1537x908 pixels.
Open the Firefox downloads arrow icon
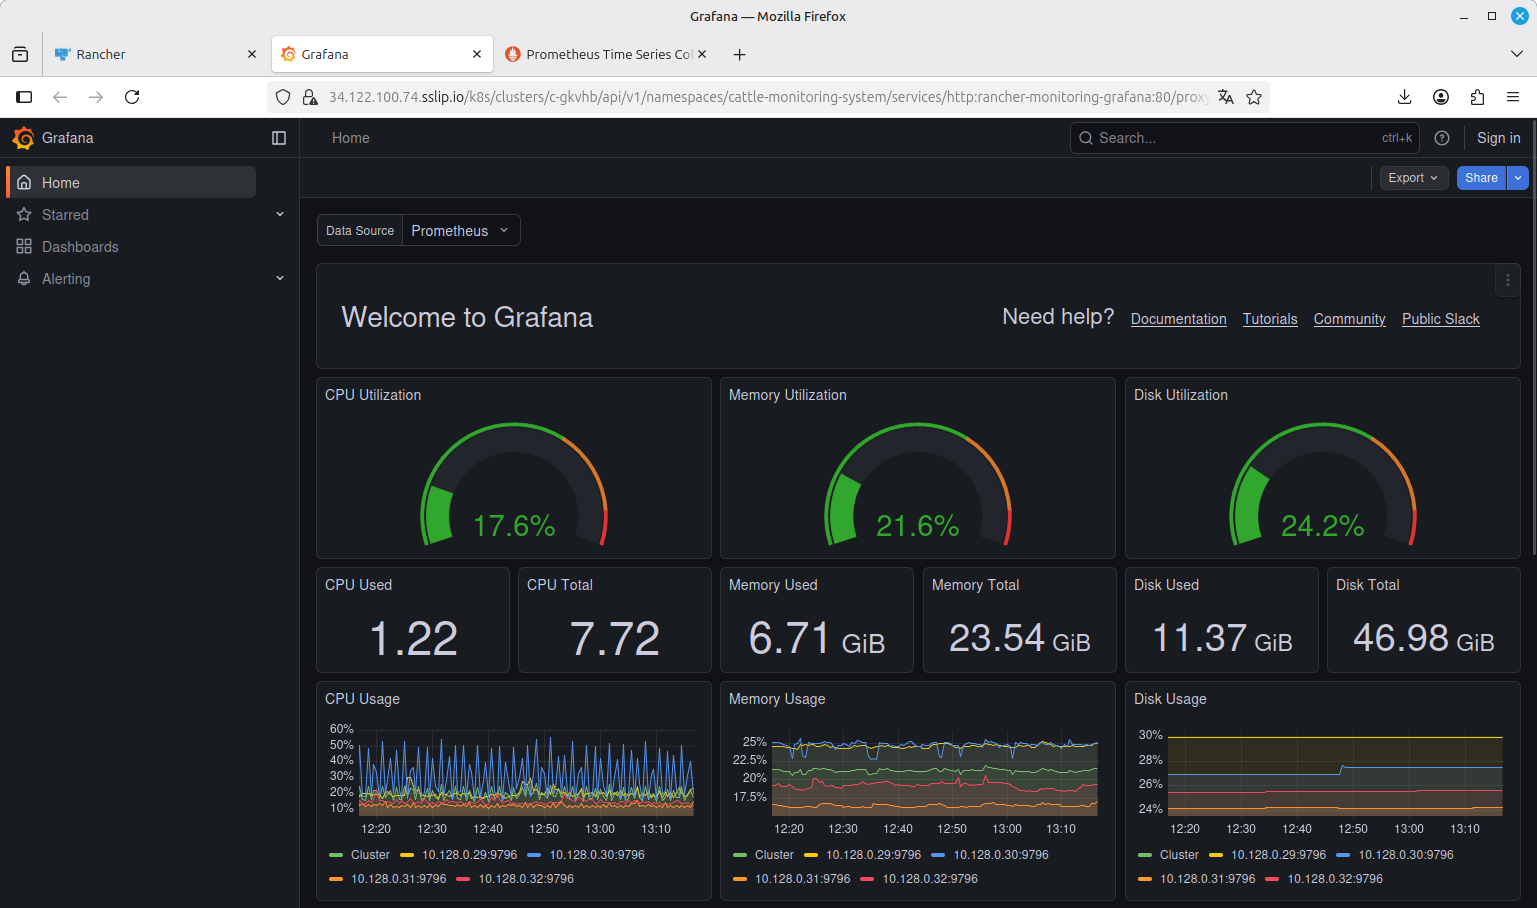click(x=1404, y=97)
